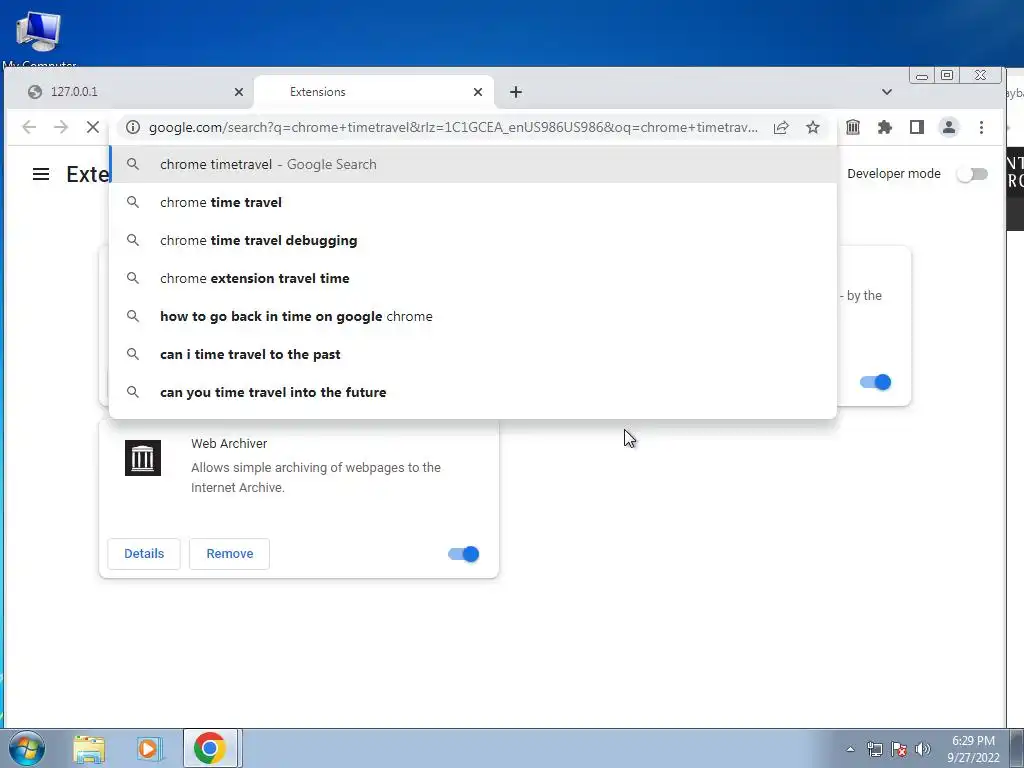Close the 127.0.0.1 tab
1024x768 pixels.
coord(239,92)
